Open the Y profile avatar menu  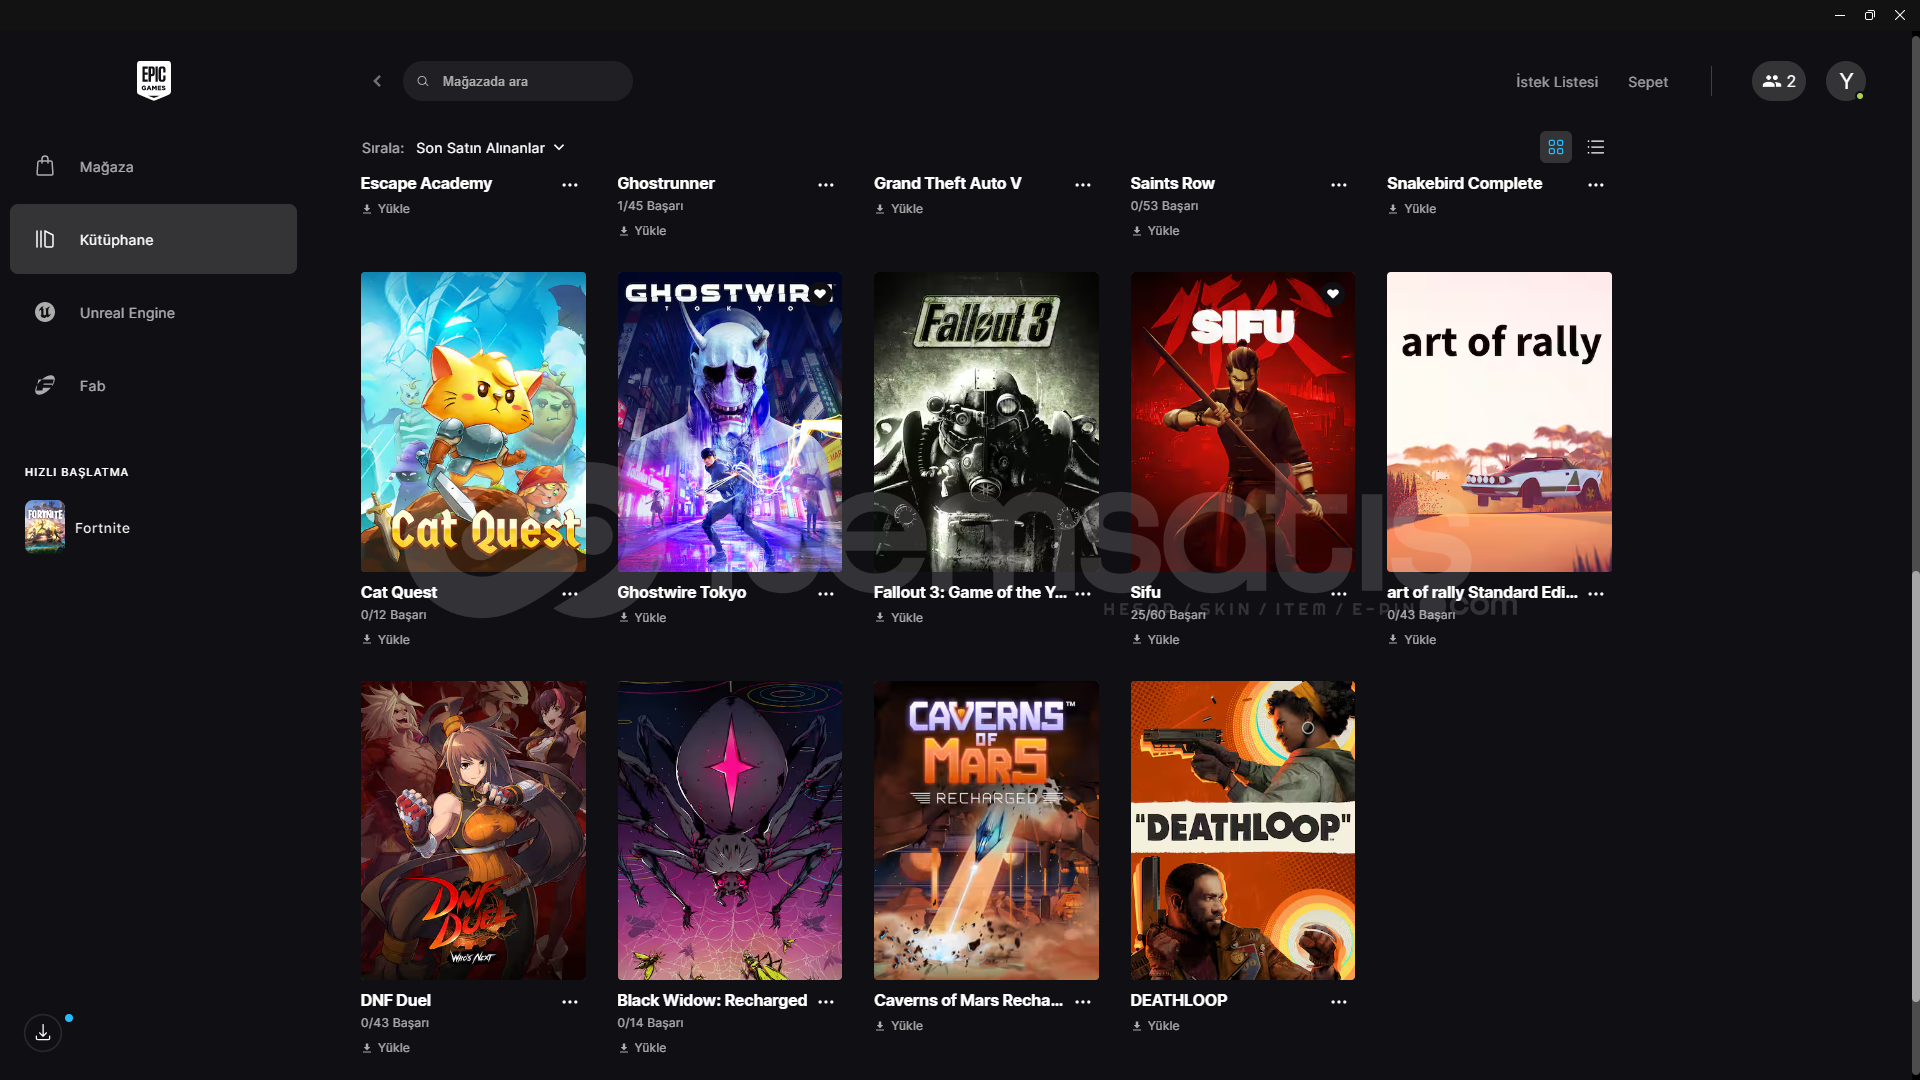coord(1846,81)
